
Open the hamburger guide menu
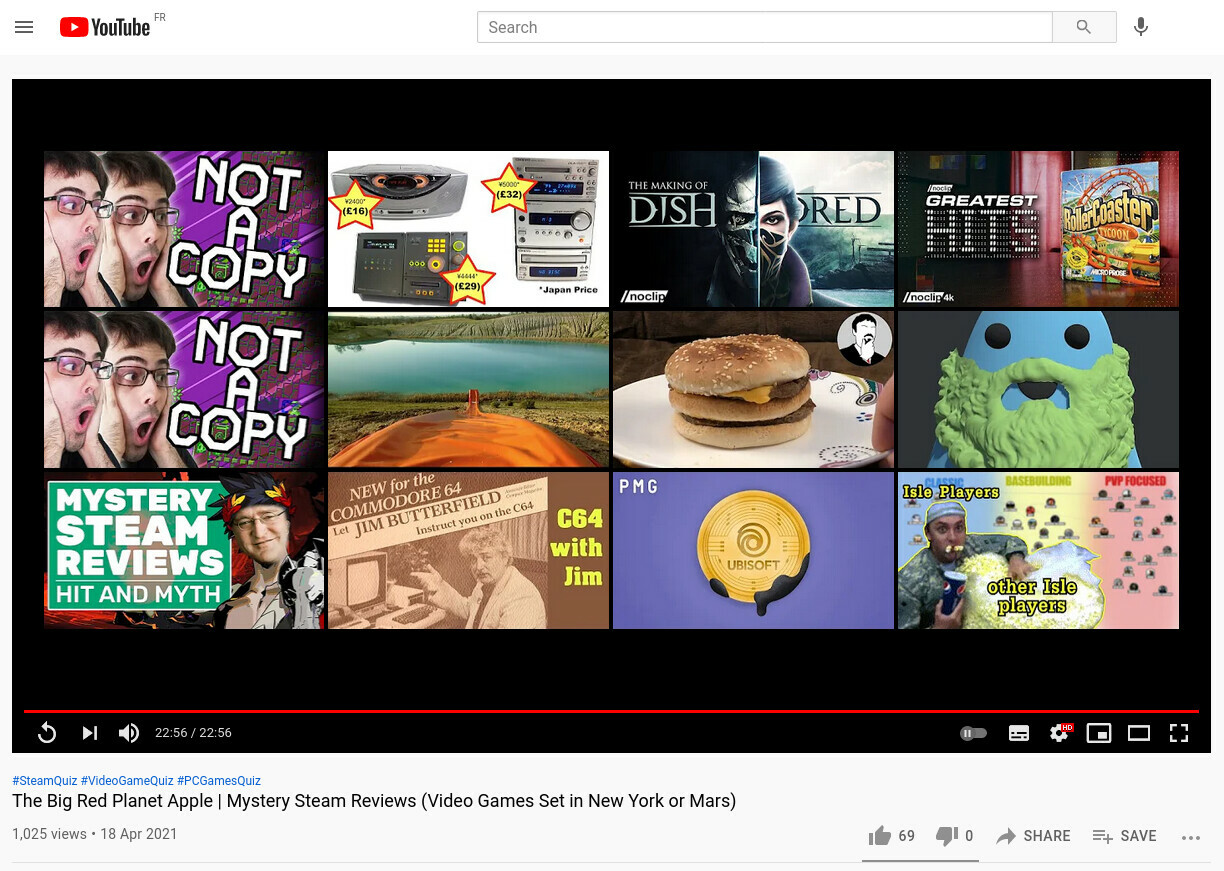tap(24, 27)
